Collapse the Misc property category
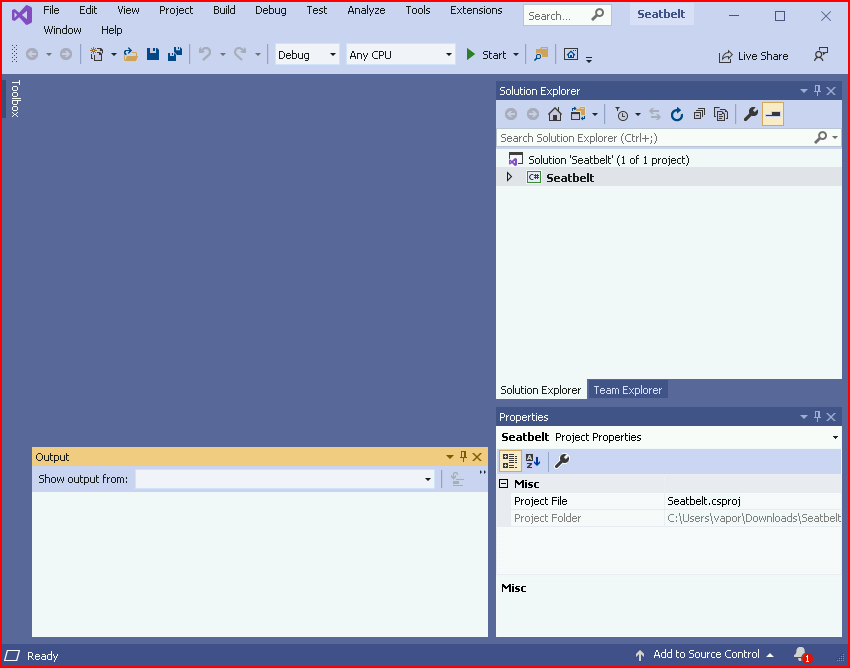The height and width of the screenshot is (668, 850). [504, 484]
